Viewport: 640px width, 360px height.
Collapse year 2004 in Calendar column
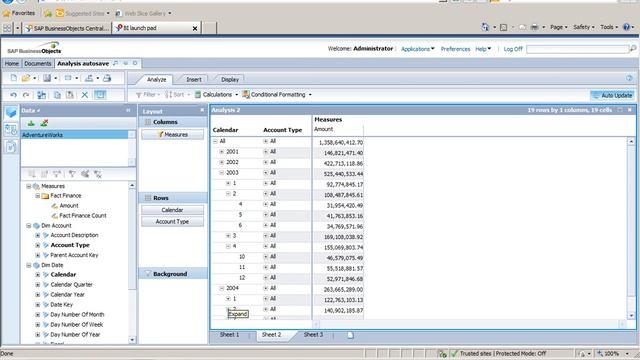click(x=222, y=288)
